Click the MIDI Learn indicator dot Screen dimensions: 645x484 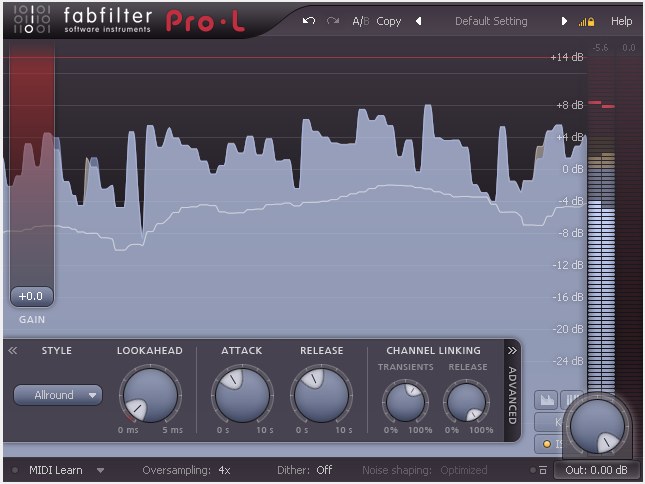[15, 470]
